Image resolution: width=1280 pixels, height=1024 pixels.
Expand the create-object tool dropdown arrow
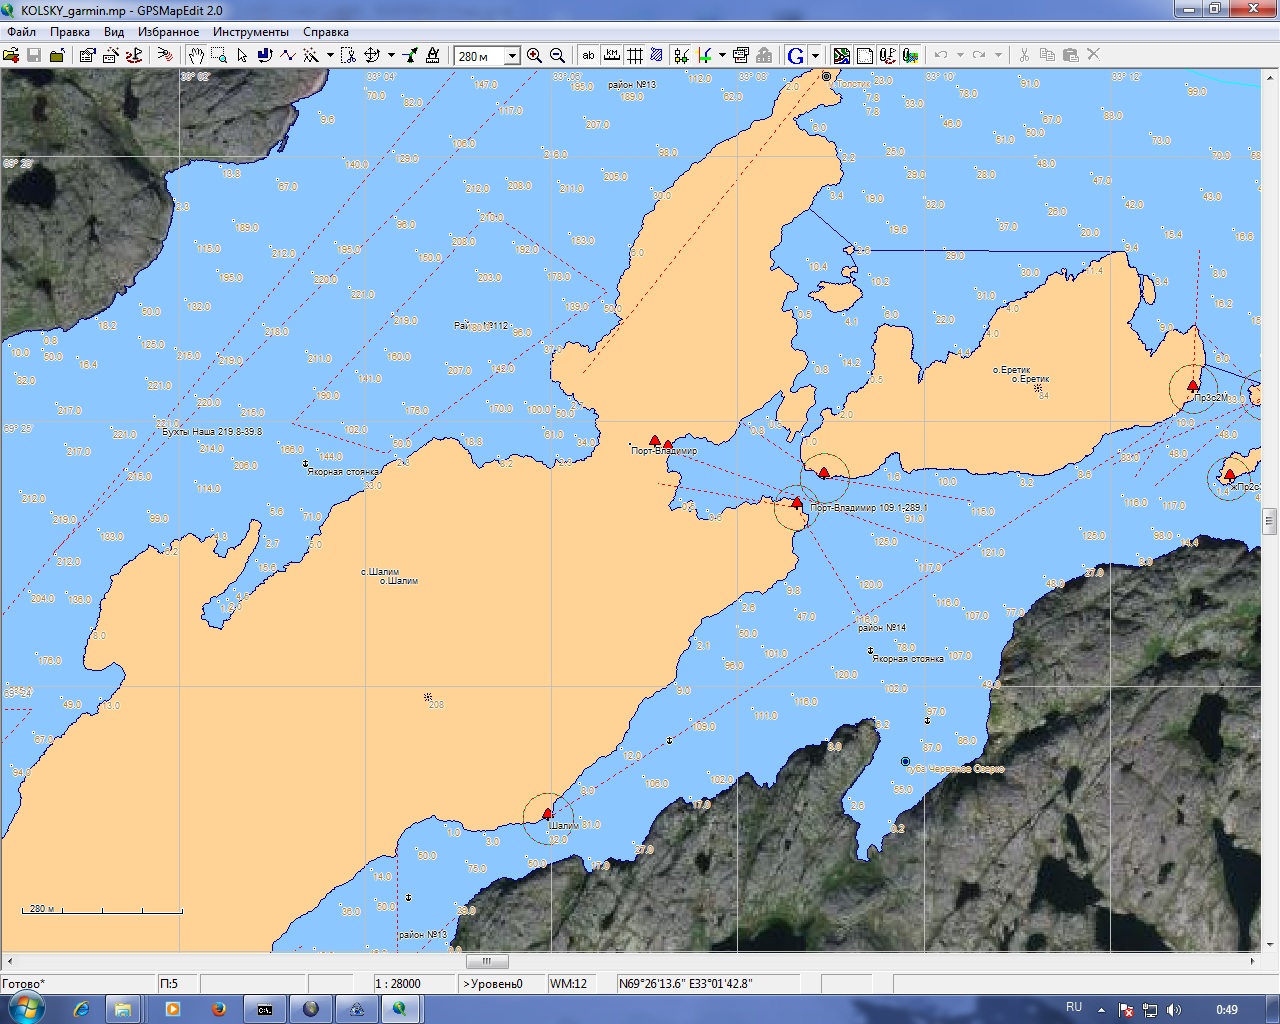[x=330, y=56]
